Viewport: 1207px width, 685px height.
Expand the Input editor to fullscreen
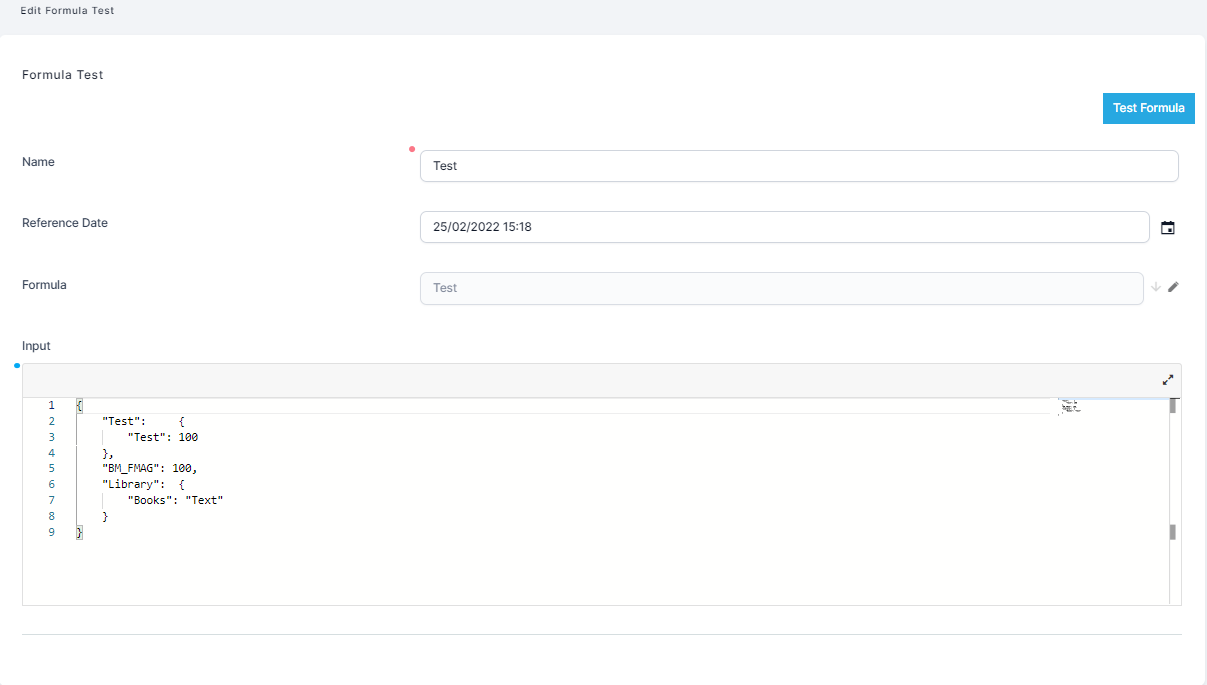coord(1167,380)
